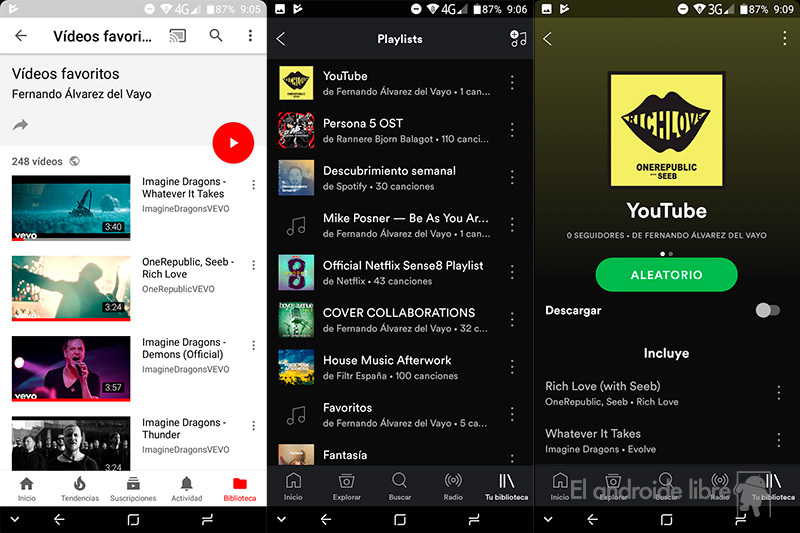
Task: Play all with the red play button
Action: (x=233, y=143)
